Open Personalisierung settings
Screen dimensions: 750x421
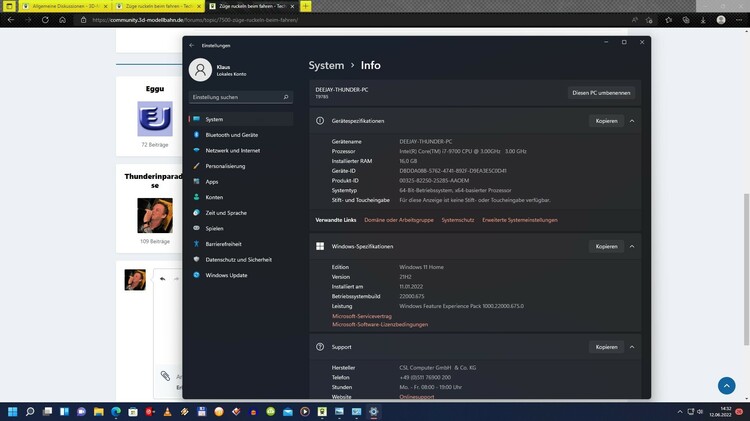[241, 166]
